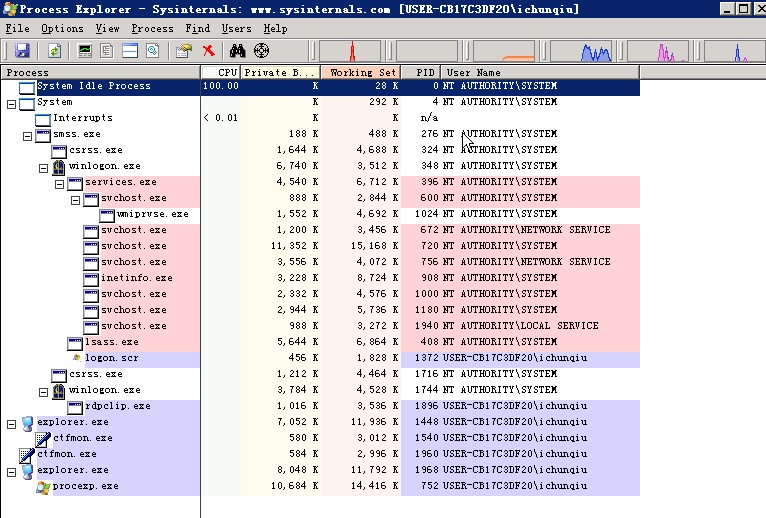
Task: Toggle the lower pane toolbar icon
Action: (130, 50)
